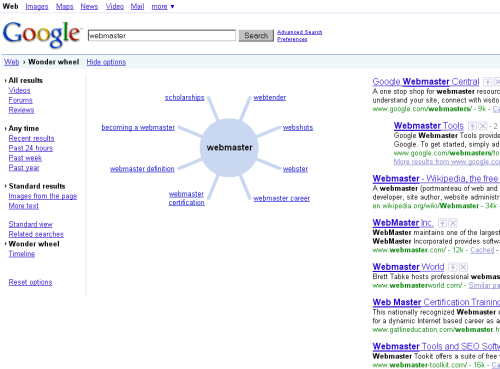This screenshot has width=500, height=369.
Task: Open Google Webmaster Central result
Action: click(426, 82)
